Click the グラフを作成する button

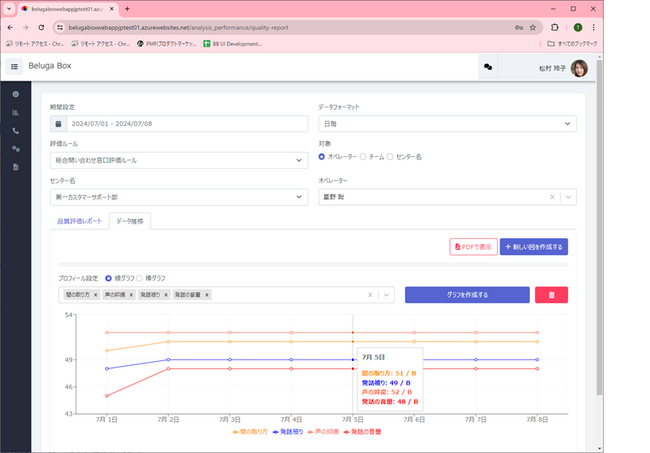[x=467, y=295]
